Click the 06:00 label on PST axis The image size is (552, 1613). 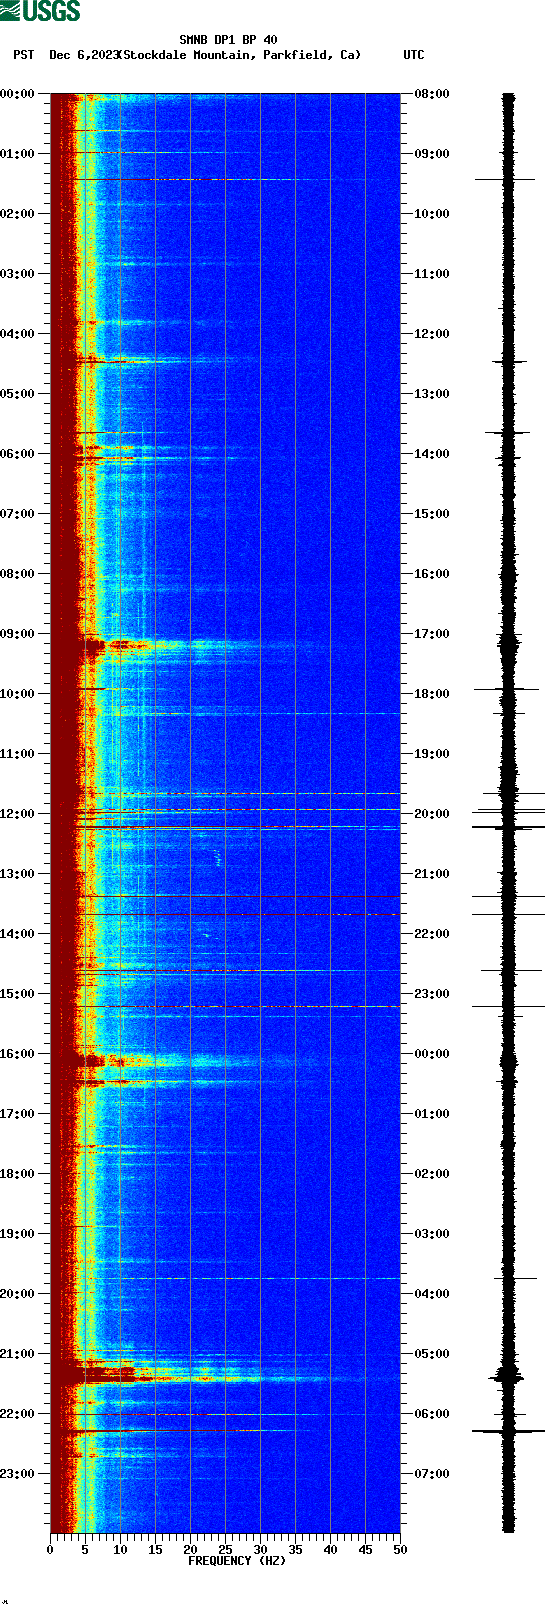18,454
